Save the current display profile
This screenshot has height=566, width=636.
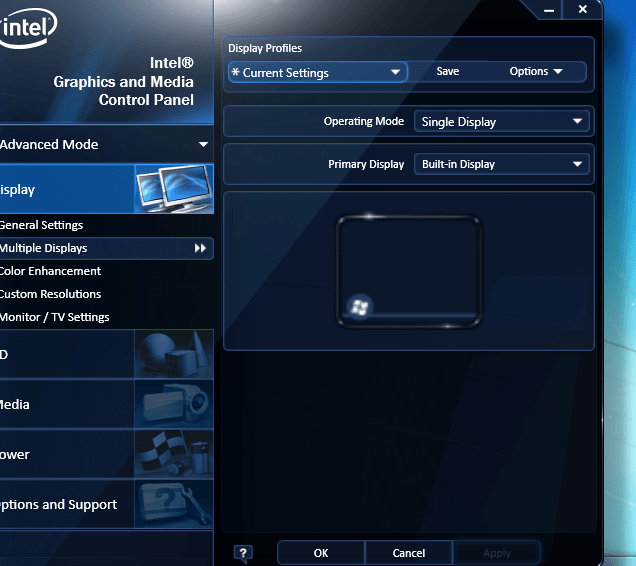point(448,71)
